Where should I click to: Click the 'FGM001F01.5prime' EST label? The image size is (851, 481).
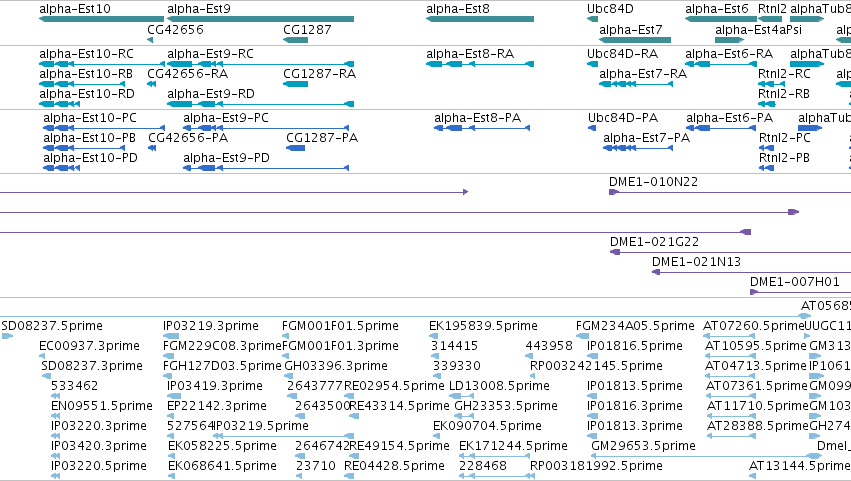click(x=340, y=326)
